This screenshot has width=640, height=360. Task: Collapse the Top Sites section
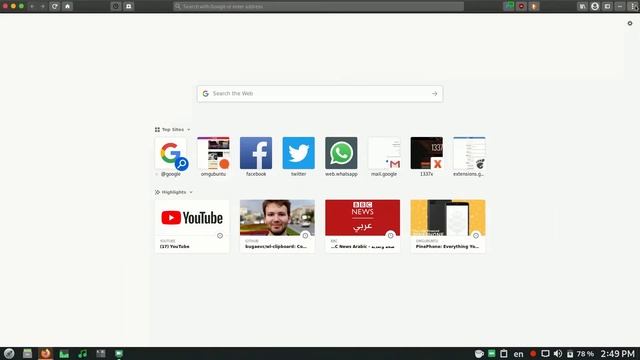(x=189, y=130)
